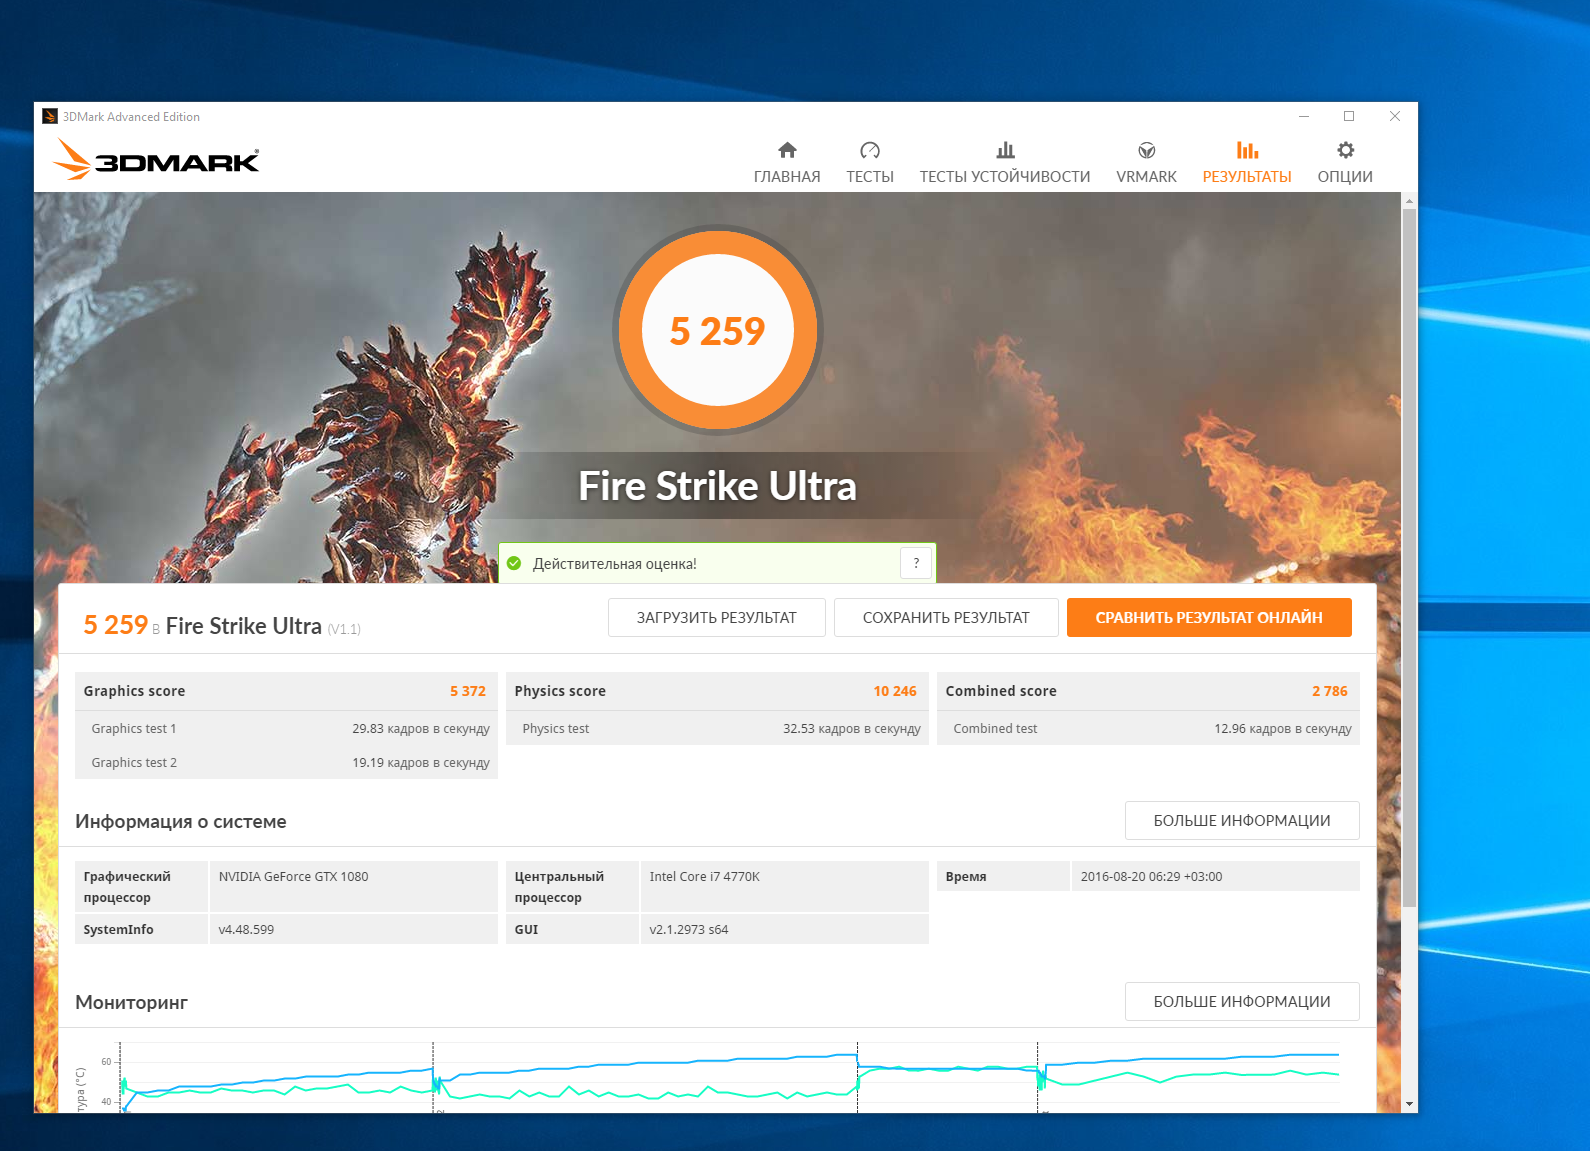Click NVIDIA GeForce GTX 1080 value
Viewport: 1590px width, 1151px height.
click(x=293, y=876)
